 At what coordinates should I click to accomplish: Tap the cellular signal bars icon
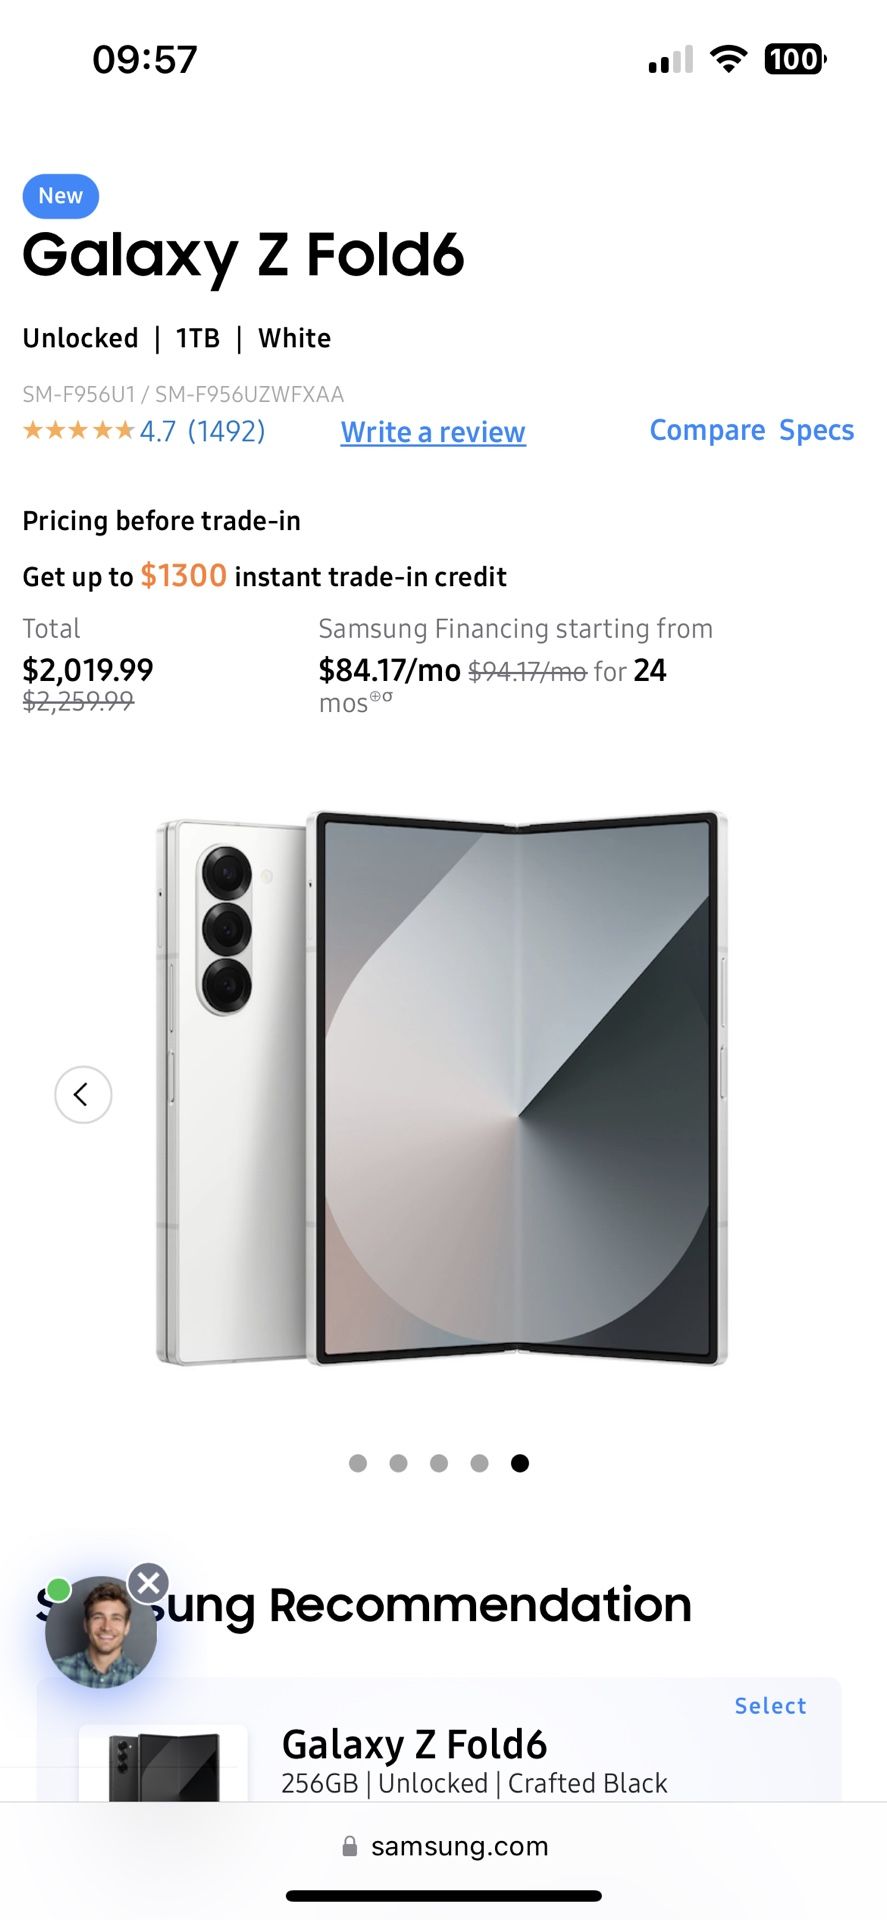pyautogui.click(x=670, y=61)
